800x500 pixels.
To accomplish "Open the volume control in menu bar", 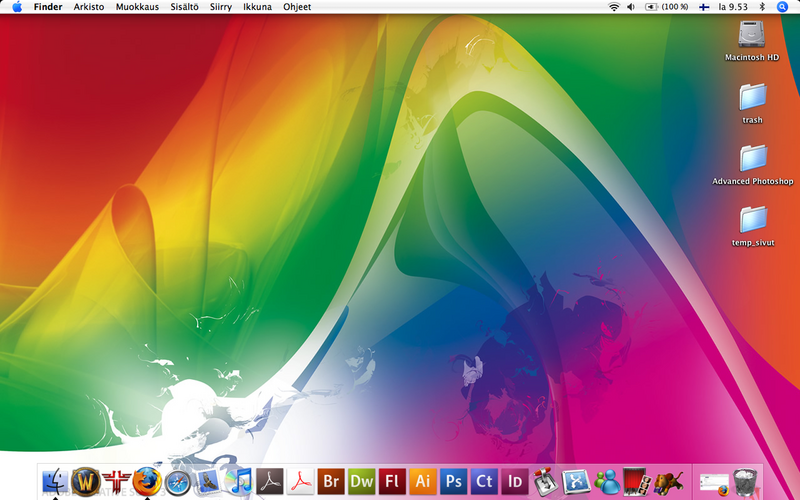I will tap(631, 7).
